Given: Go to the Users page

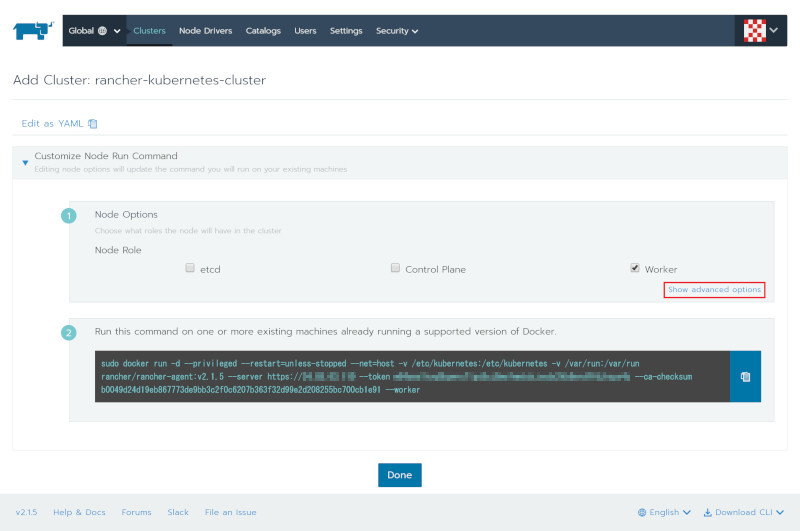Looking at the screenshot, I should [305, 31].
